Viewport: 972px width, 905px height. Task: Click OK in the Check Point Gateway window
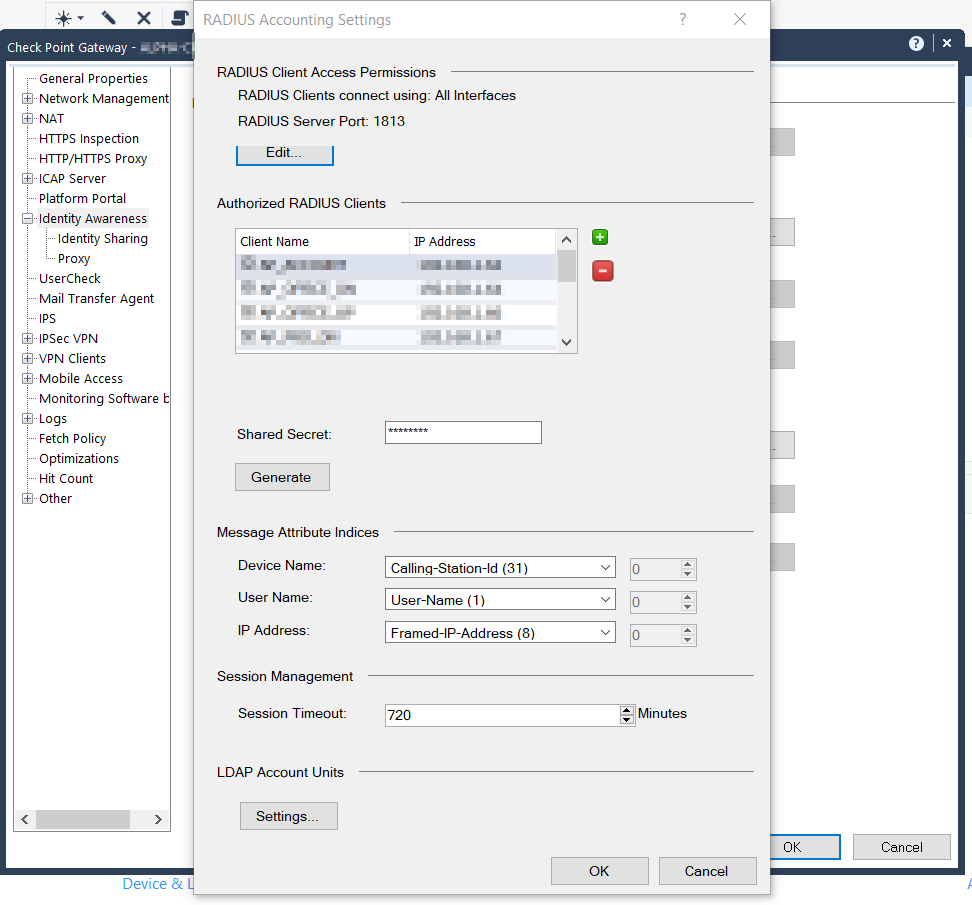point(805,847)
